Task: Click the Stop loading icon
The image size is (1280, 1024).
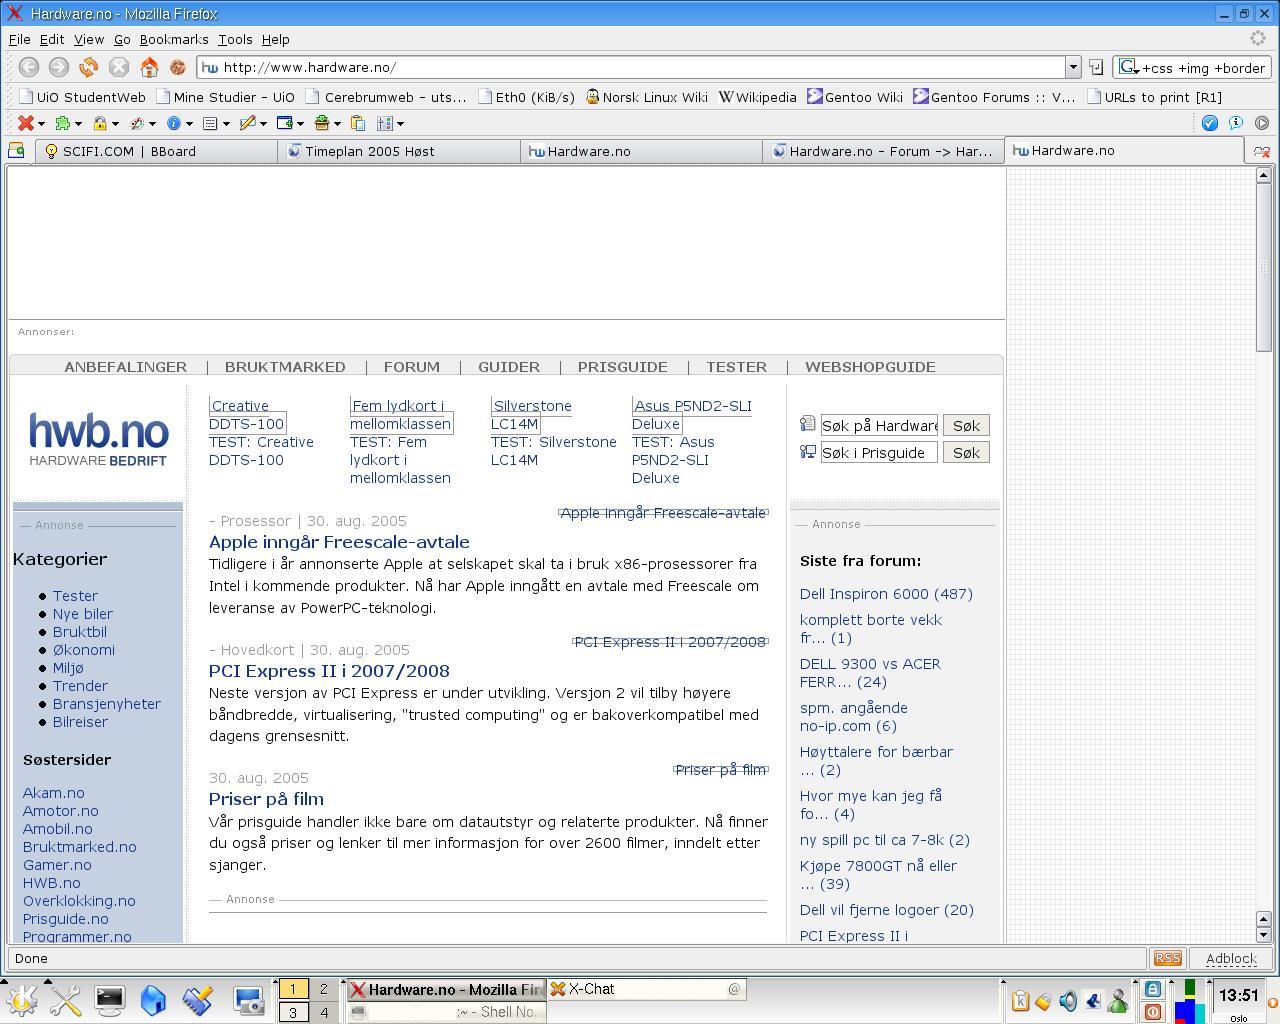Action: click(x=119, y=67)
